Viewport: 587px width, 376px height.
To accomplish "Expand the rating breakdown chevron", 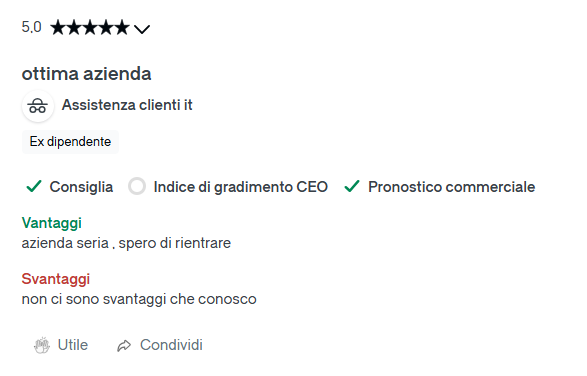I will coord(142,29).
